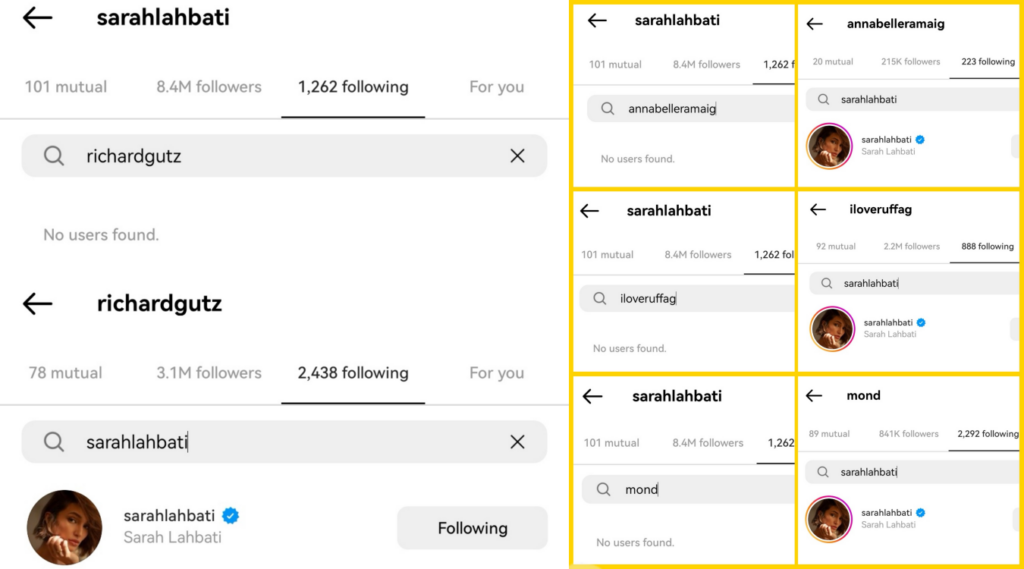Open sarahlahbati avatar under mond profile
The width and height of the screenshot is (1024, 569).
pos(829,519)
